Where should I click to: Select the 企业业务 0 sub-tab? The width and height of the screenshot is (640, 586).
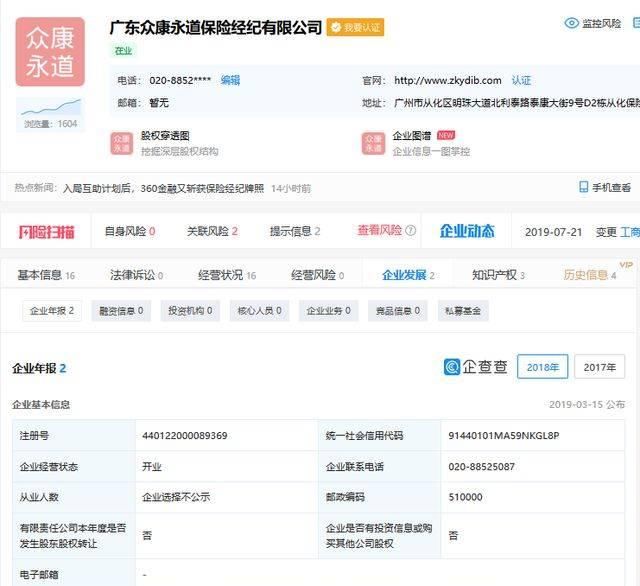click(x=329, y=311)
